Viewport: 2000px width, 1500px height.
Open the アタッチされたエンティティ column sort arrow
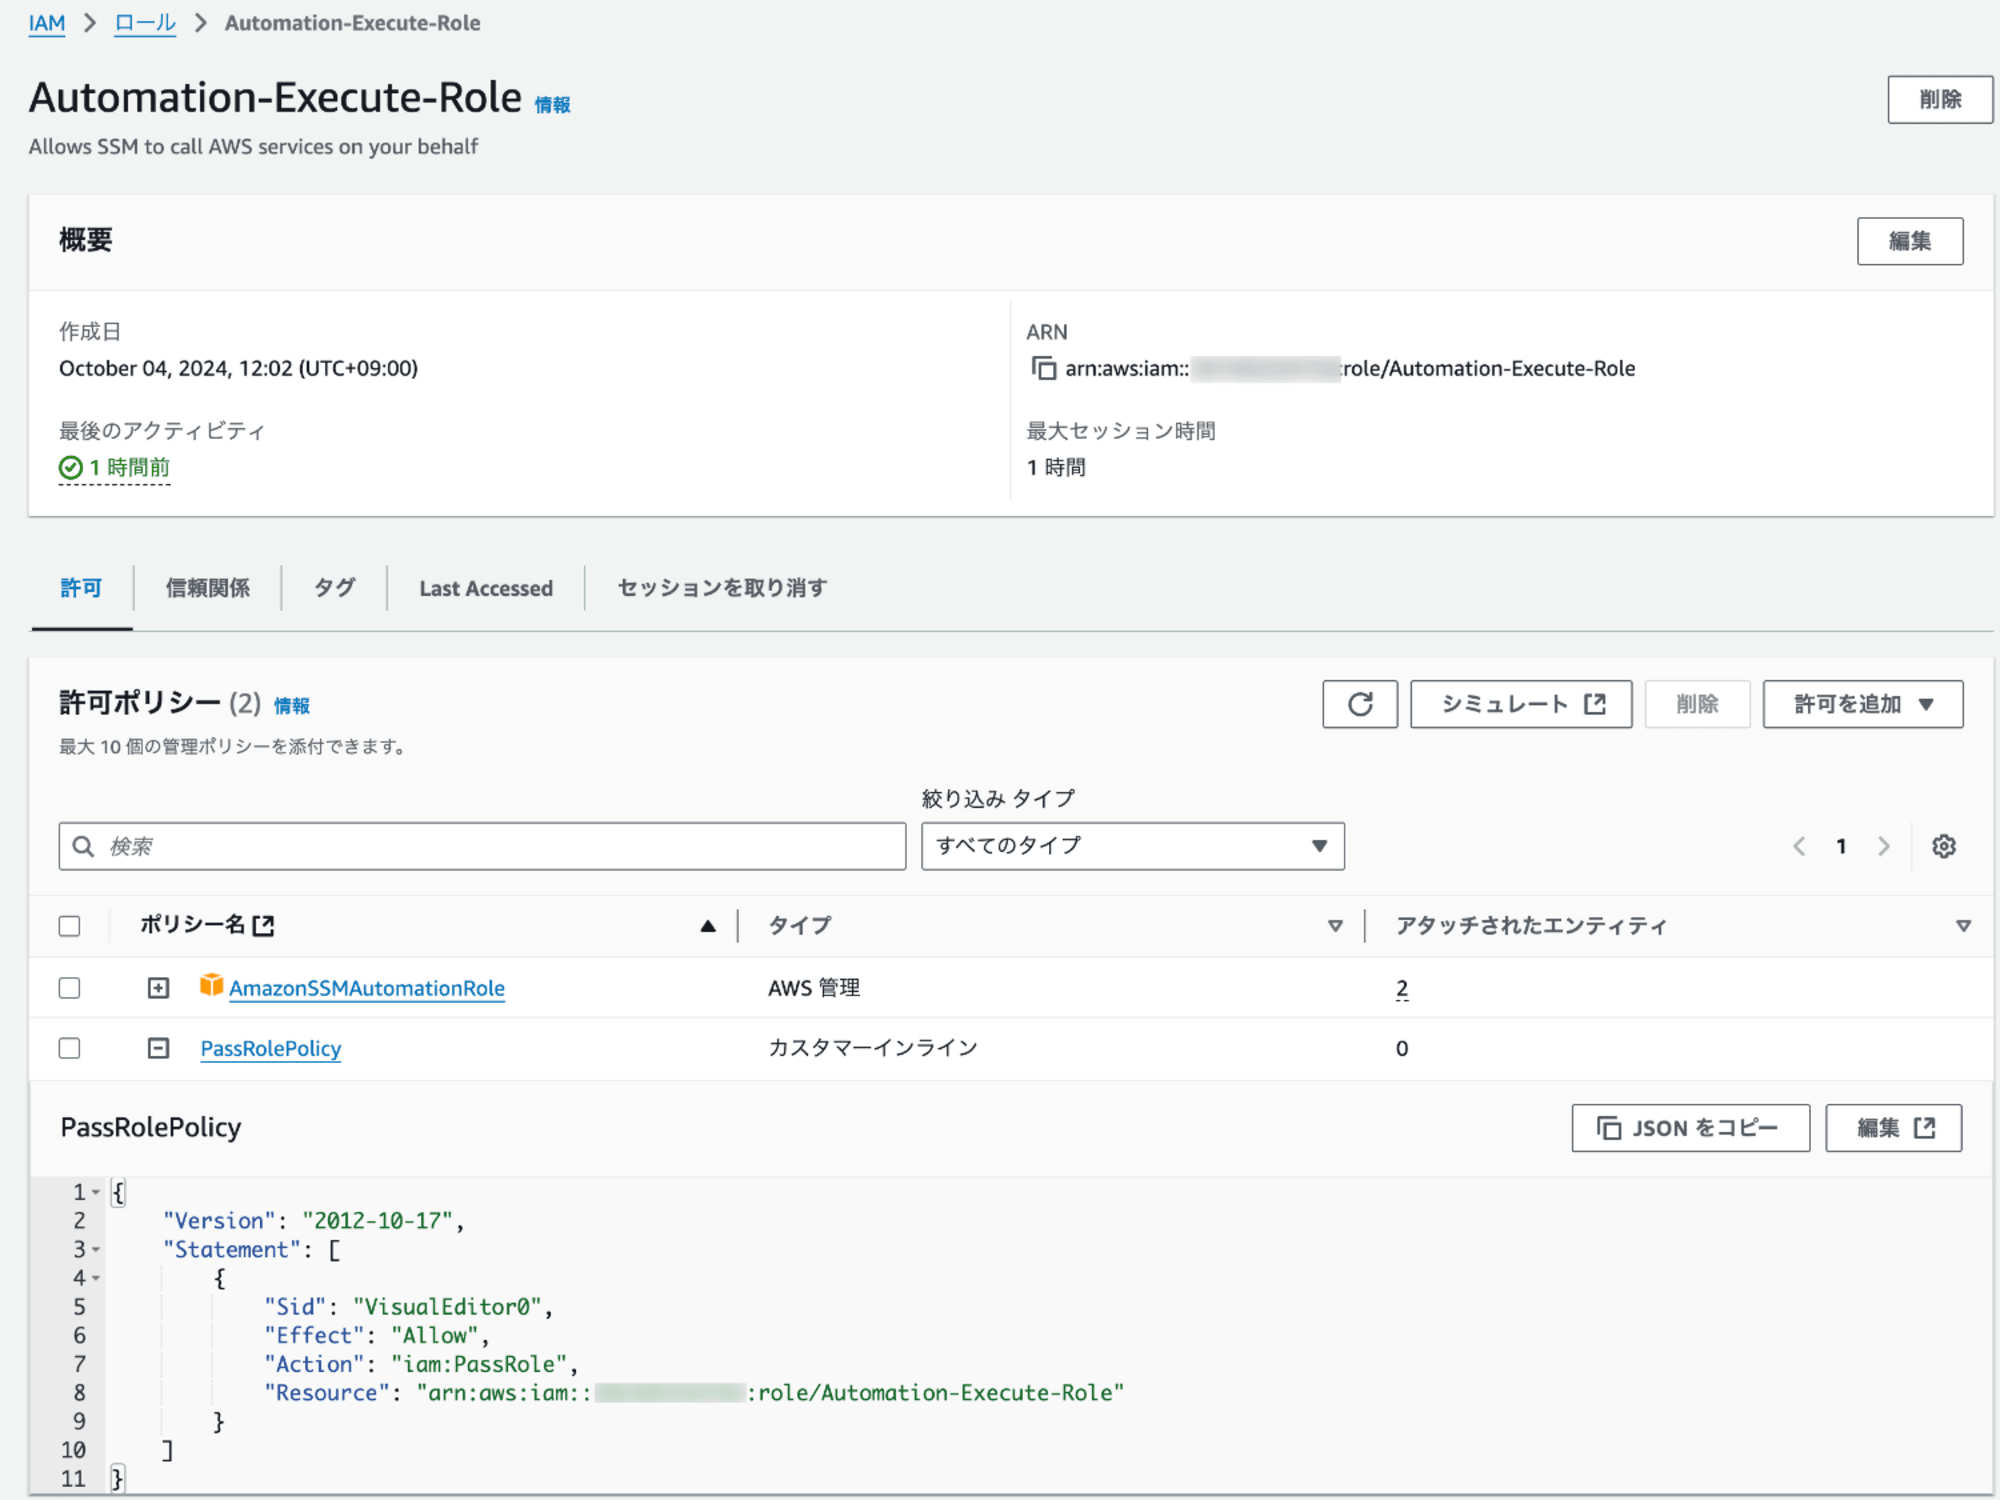(x=1963, y=926)
